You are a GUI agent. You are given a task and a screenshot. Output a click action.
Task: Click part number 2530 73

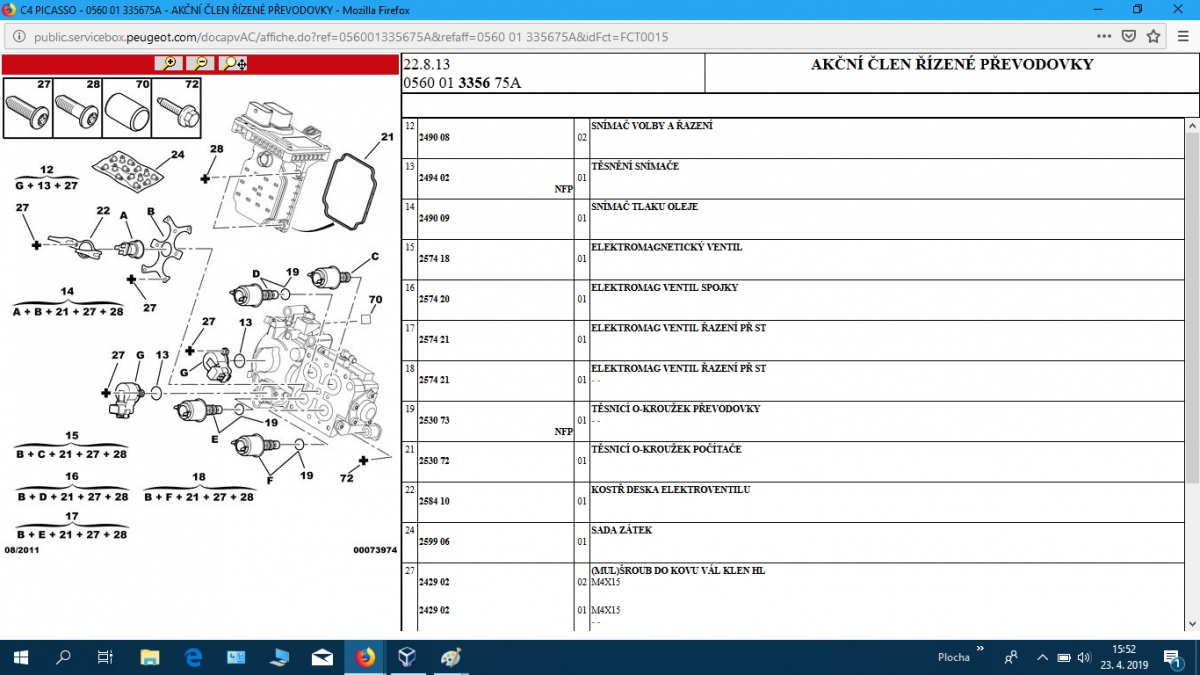[x=434, y=421]
